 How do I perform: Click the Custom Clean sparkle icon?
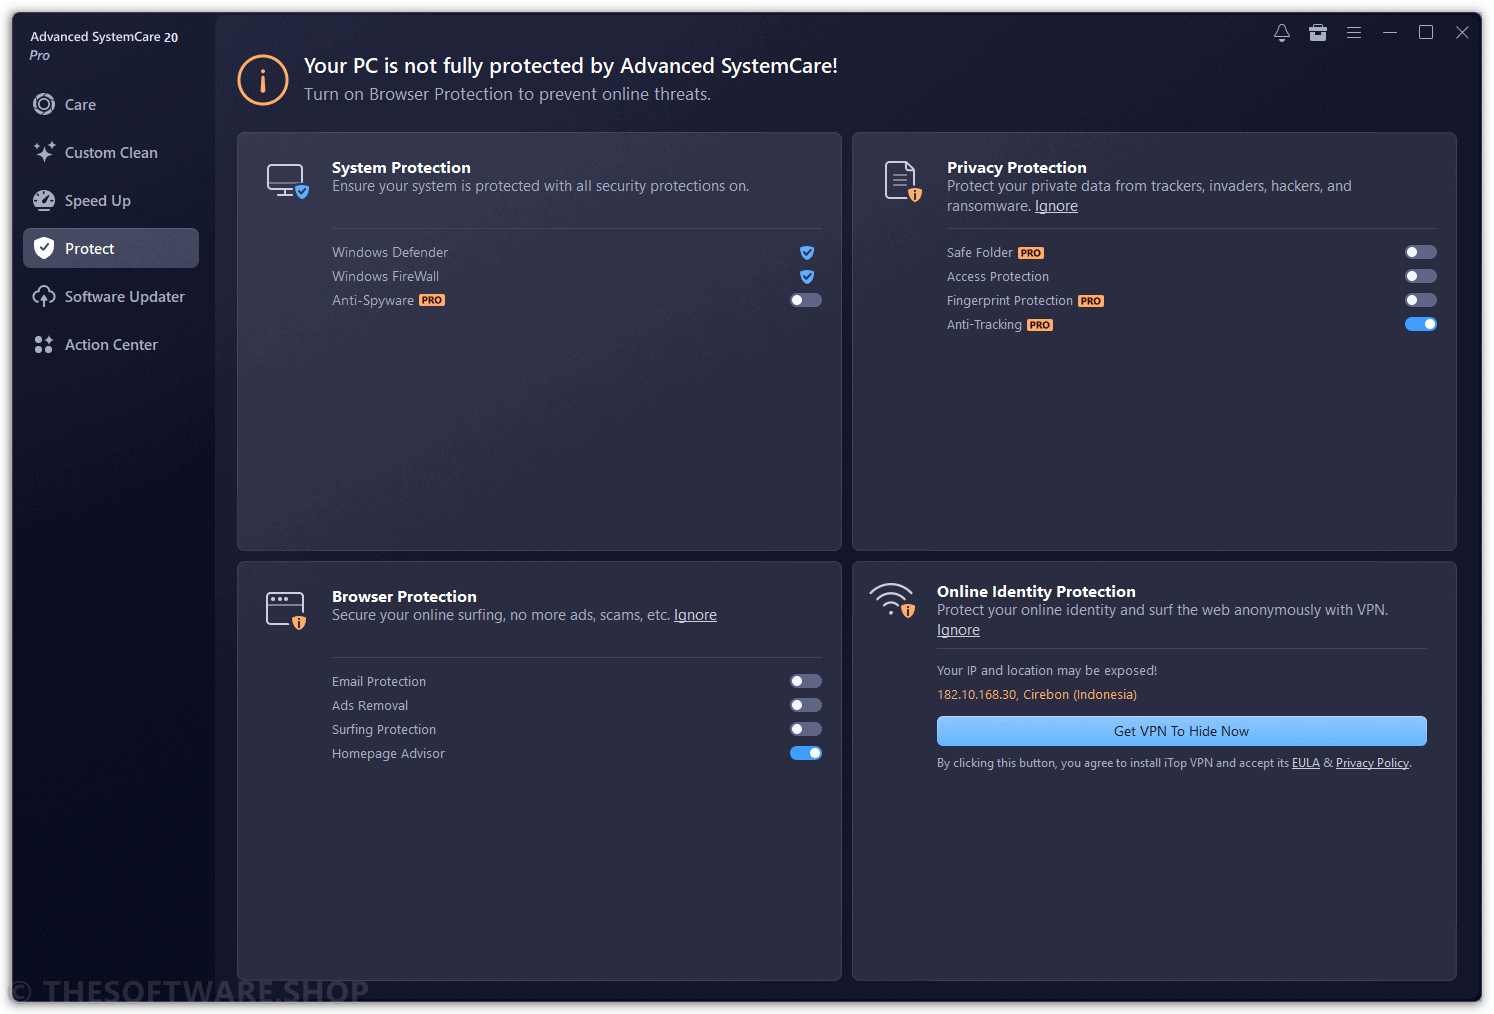44,152
